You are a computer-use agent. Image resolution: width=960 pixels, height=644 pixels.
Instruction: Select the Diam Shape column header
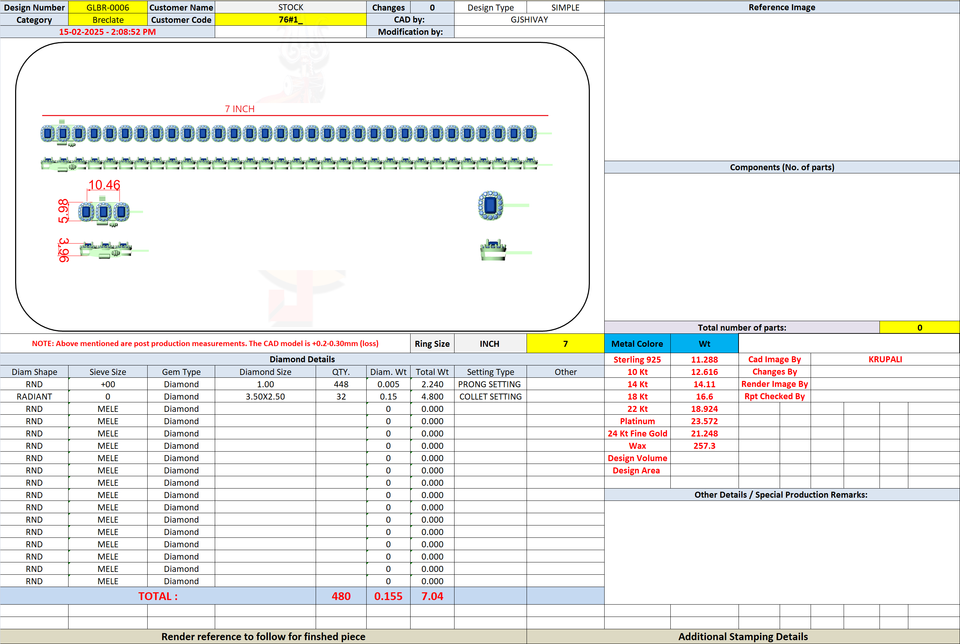click(x=34, y=372)
